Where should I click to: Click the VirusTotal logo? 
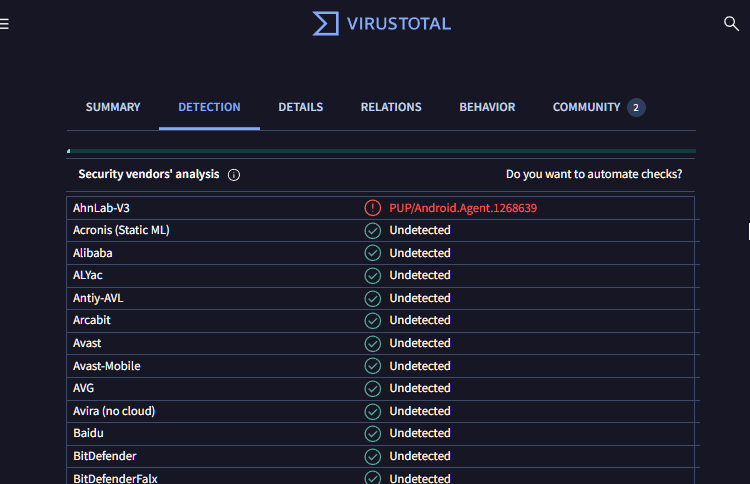[x=381, y=23]
